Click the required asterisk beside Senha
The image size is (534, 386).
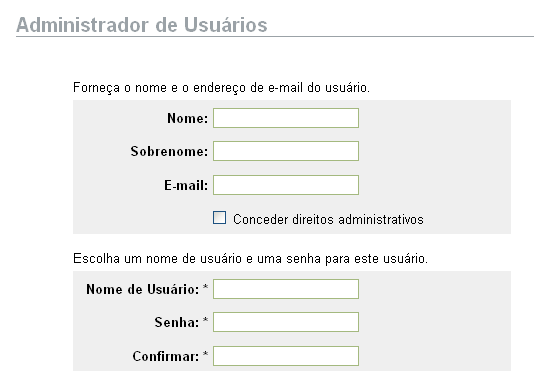205,320
